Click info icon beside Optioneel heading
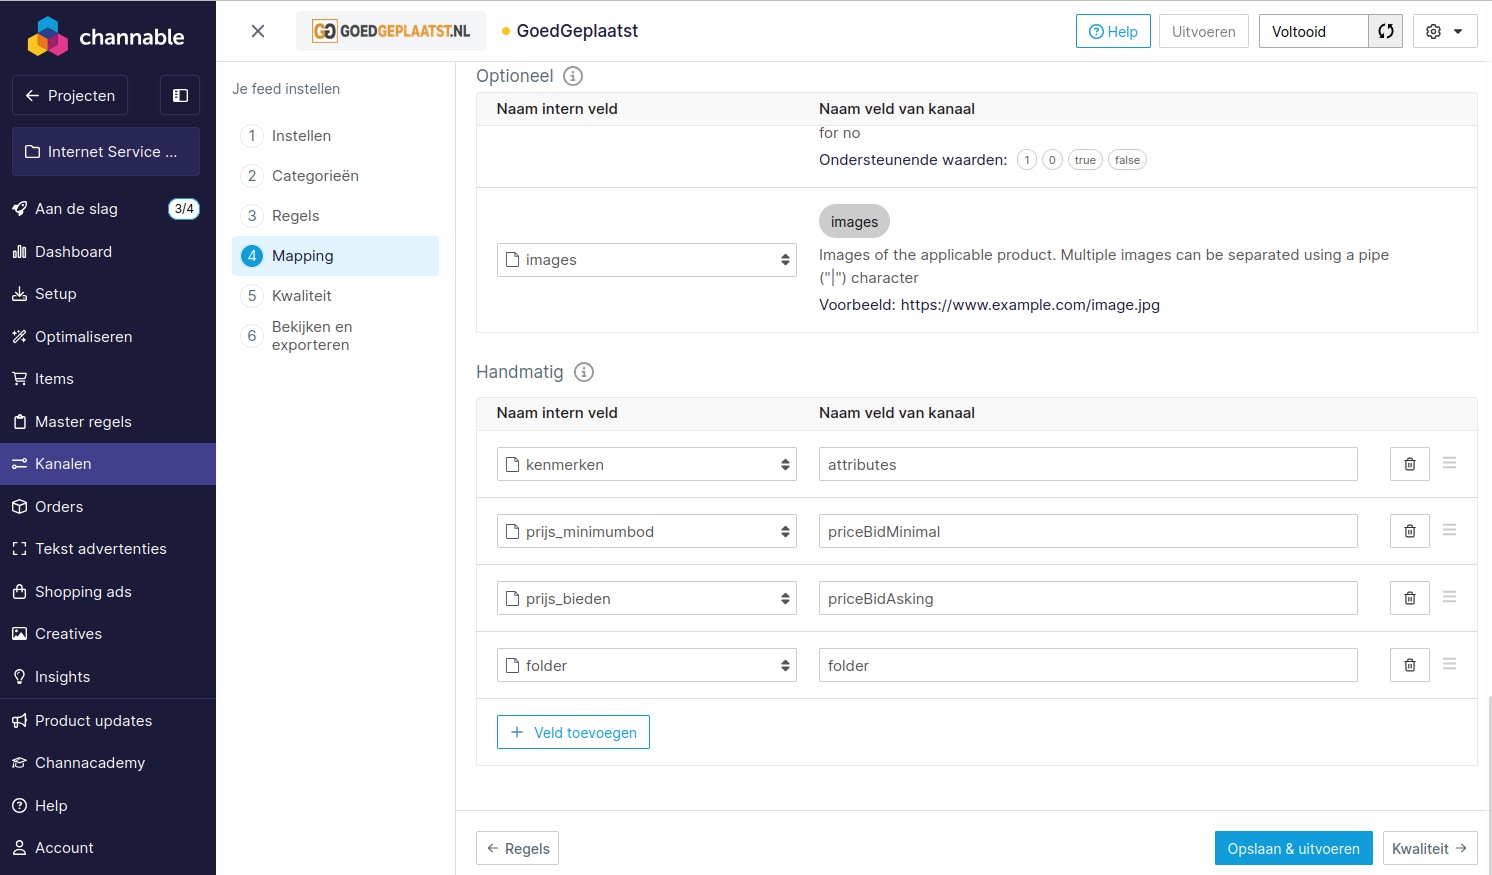The width and height of the screenshot is (1492, 875). point(573,76)
